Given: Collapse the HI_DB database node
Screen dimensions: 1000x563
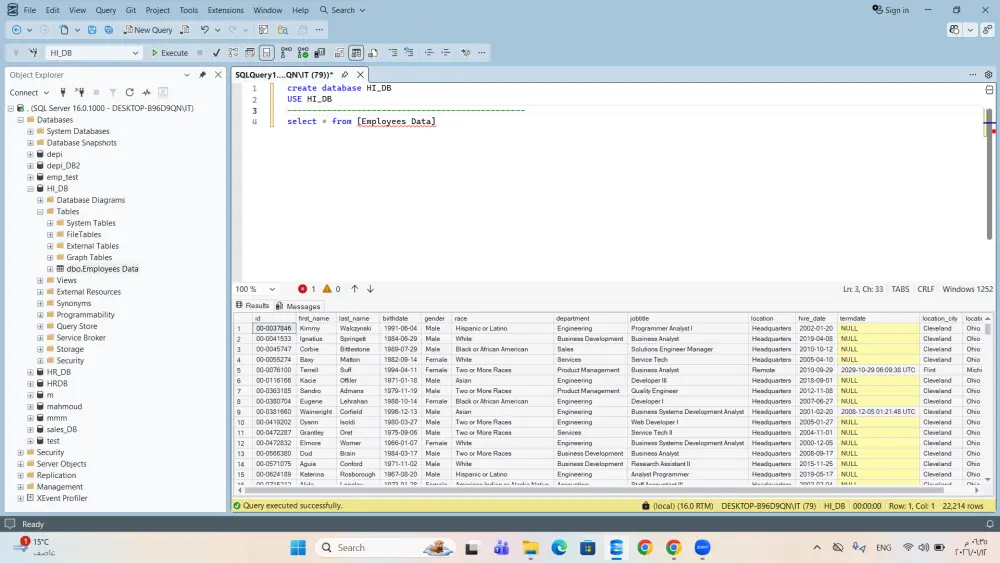Looking at the screenshot, I should click(x=31, y=189).
